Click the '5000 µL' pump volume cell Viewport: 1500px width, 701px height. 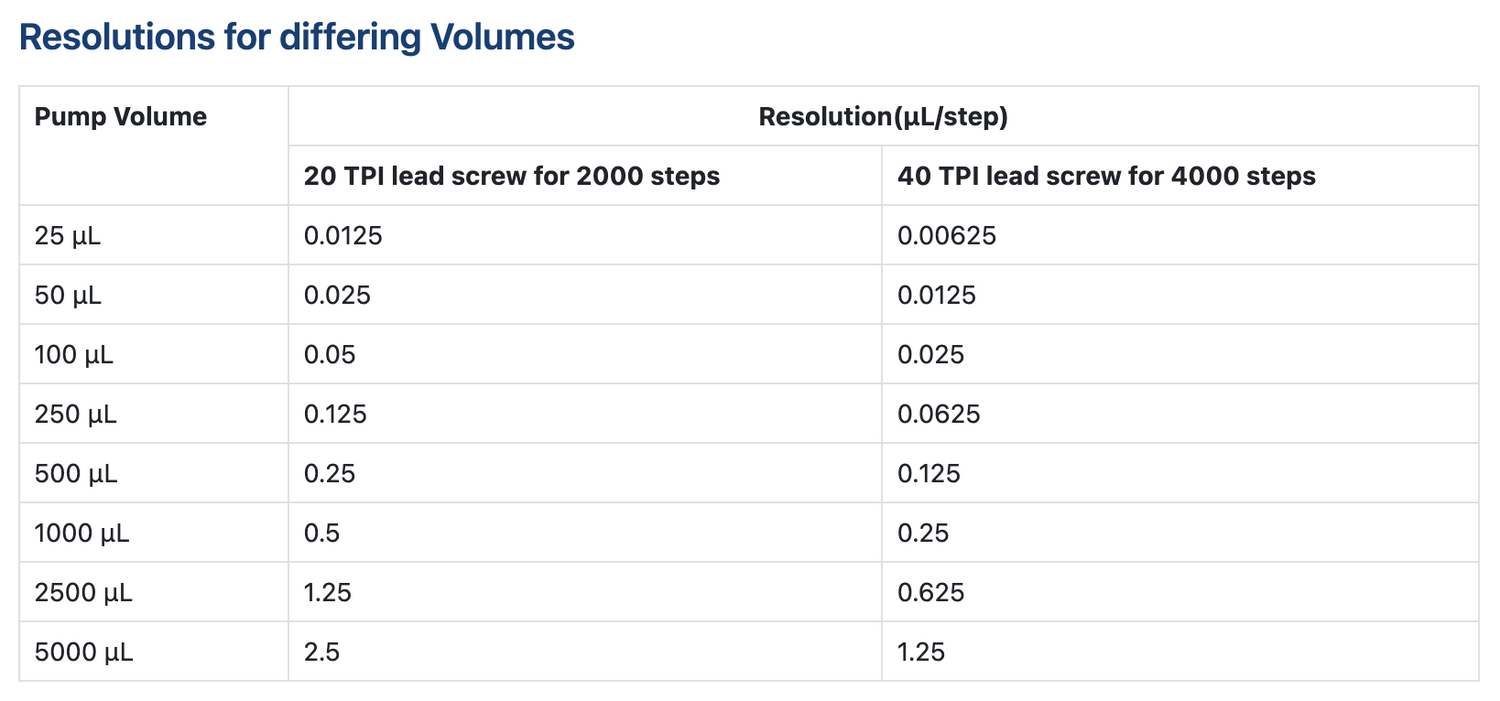[x=83, y=652]
